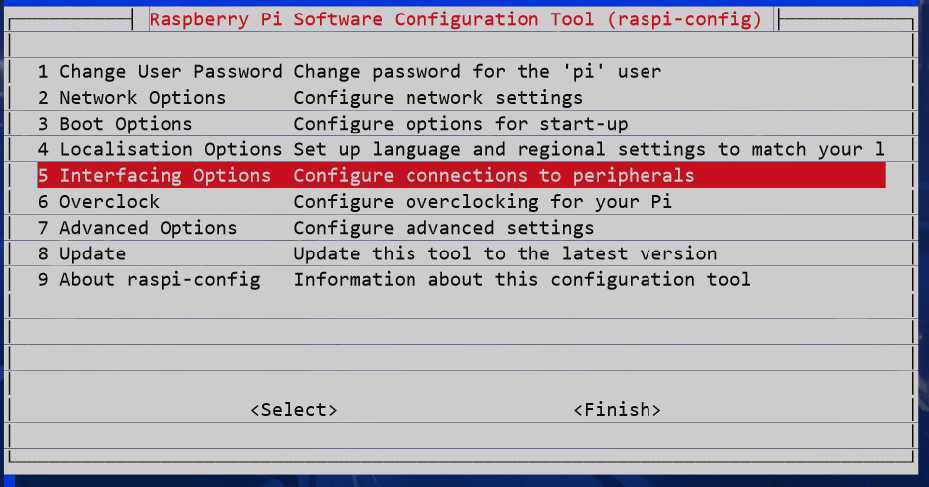This screenshot has height=487, width=929.
Task: Click 'Update this tool to the latest version' text
Action: click(505, 254)
